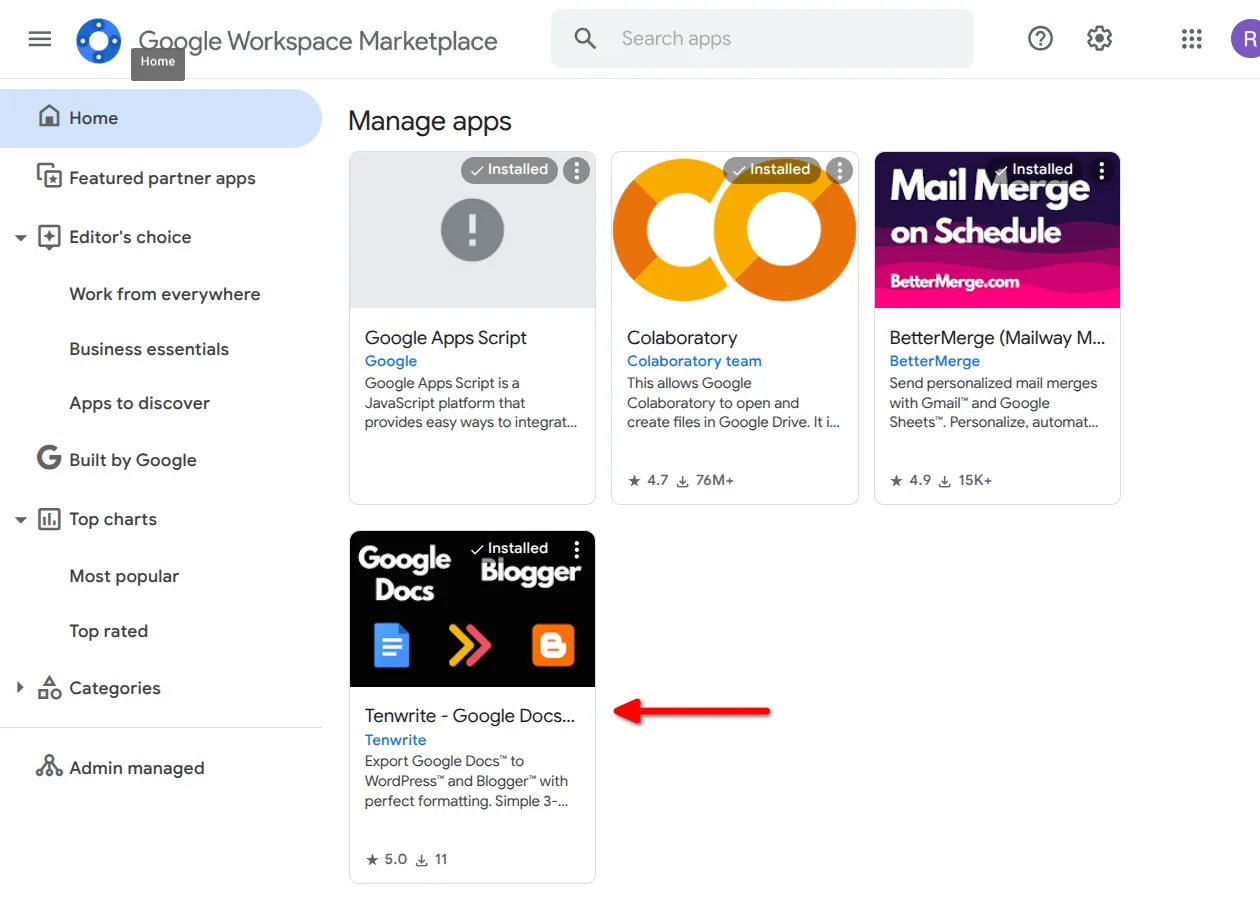This screenshot has width=1260, height=920.
Task: Open Marketplace settings via the gear icon
Action: [1099, 38]
